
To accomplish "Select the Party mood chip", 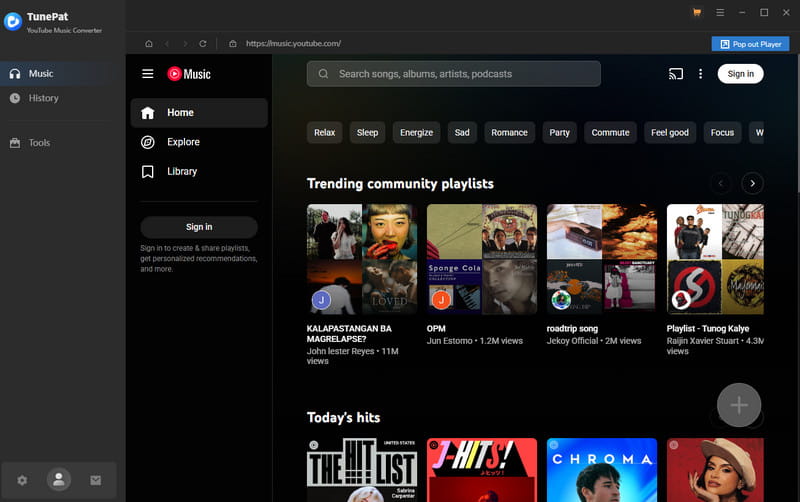I will pyautogui.click(x=559, y=133).
